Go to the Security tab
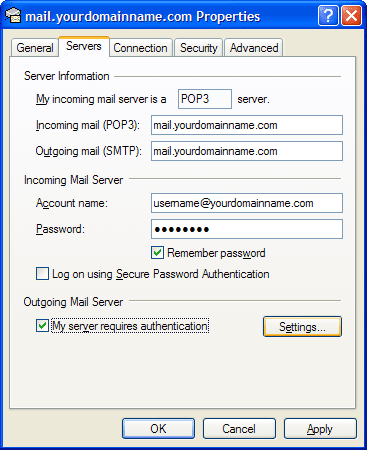The width and height of the screenshot is (367, 450). pos(199,48)
